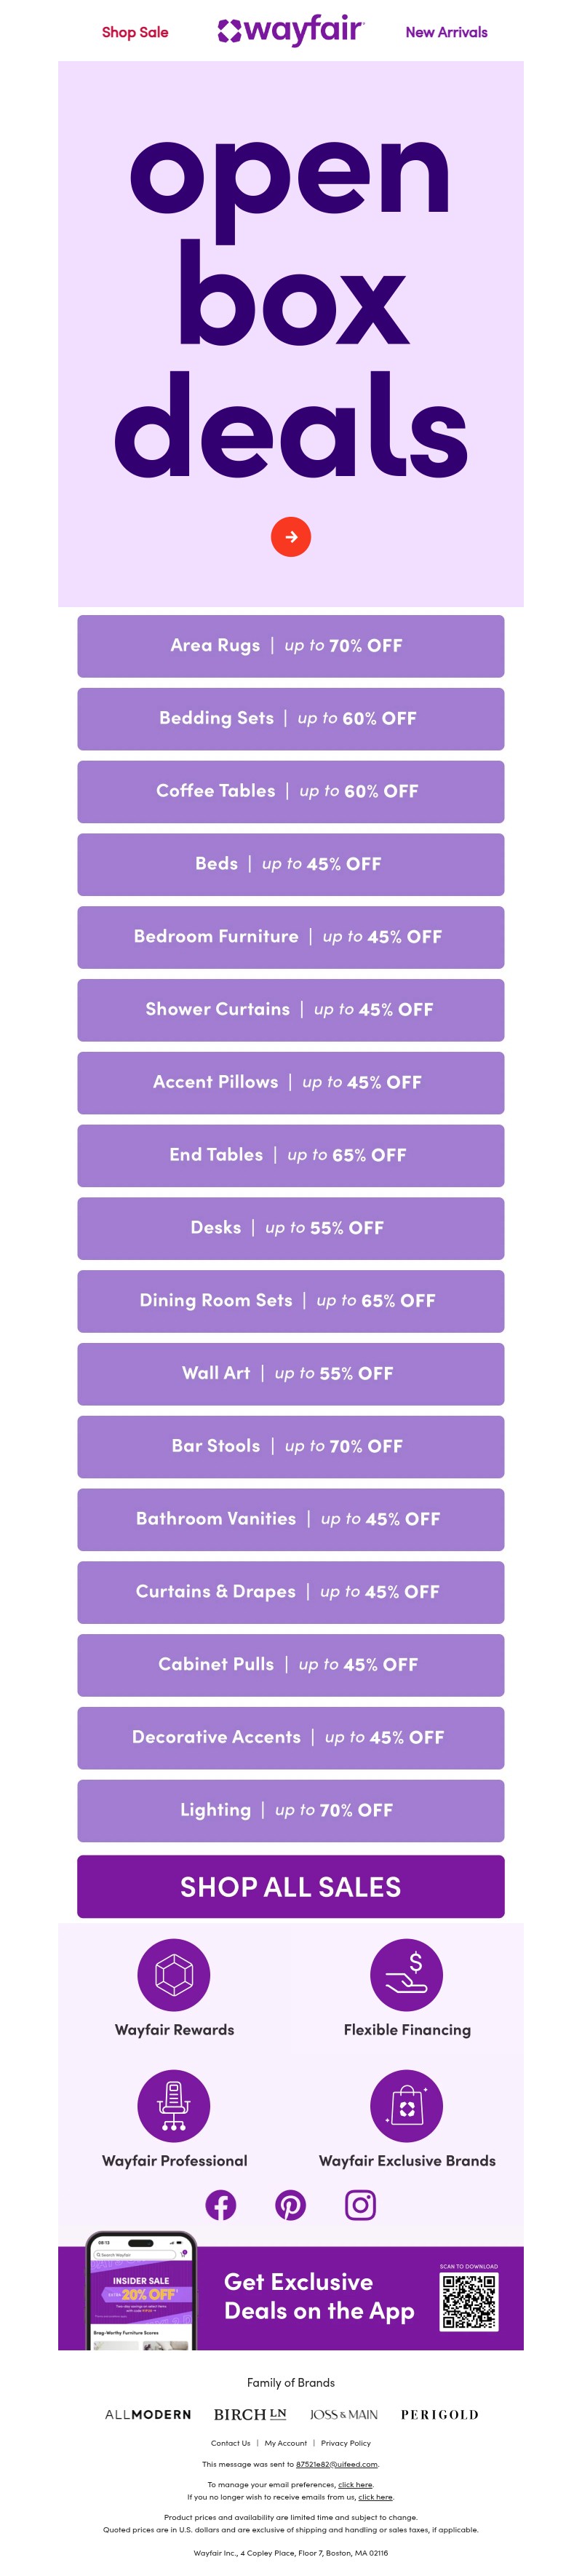The height and width of the screenshot is (2576, 582).
Task: Select Area Rugs up to 70% OFF
Action: point(291,646)
